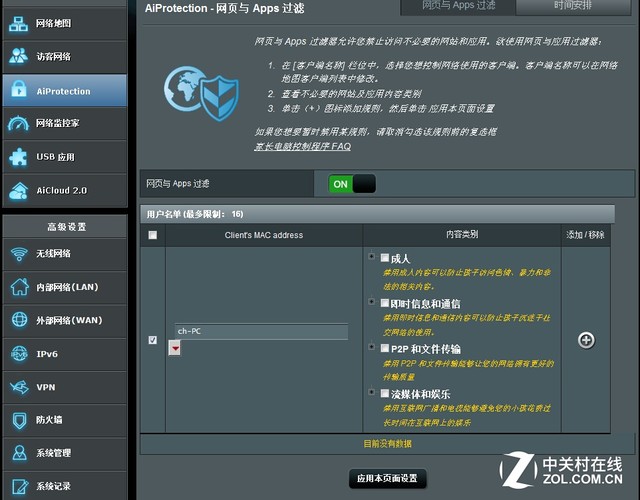Open the 无线网络 wifi icon

tap(19, 254)
